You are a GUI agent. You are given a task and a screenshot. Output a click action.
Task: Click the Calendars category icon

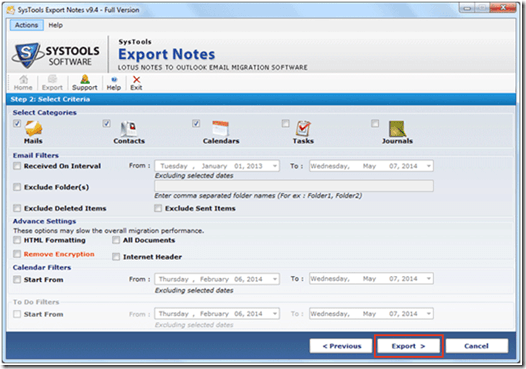220,129
